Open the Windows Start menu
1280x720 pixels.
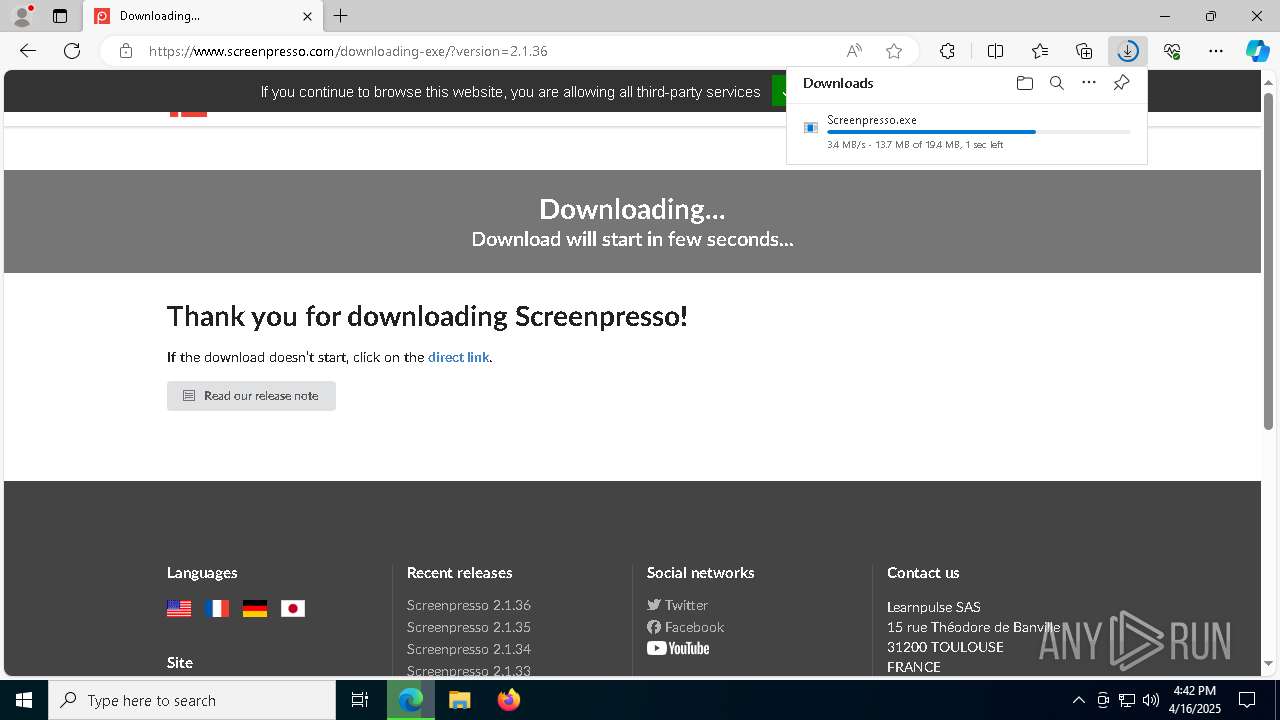tap(24, 700)
